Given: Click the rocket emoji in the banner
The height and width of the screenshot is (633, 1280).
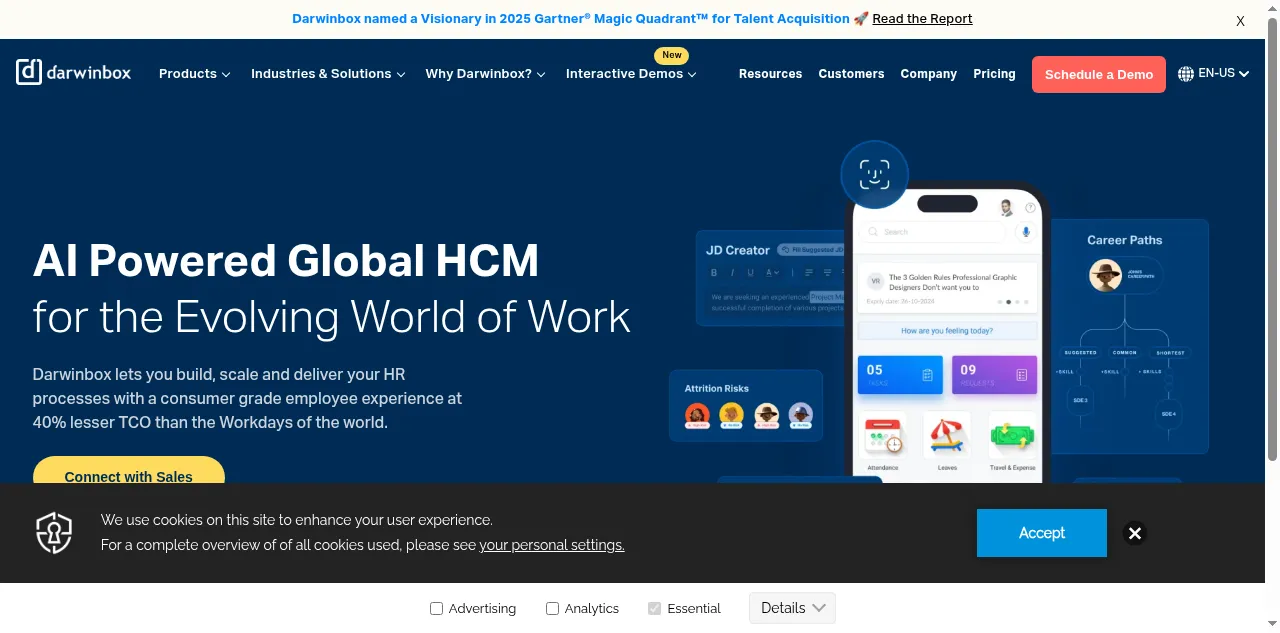Looking at the screenshot, I should point(861,19).
